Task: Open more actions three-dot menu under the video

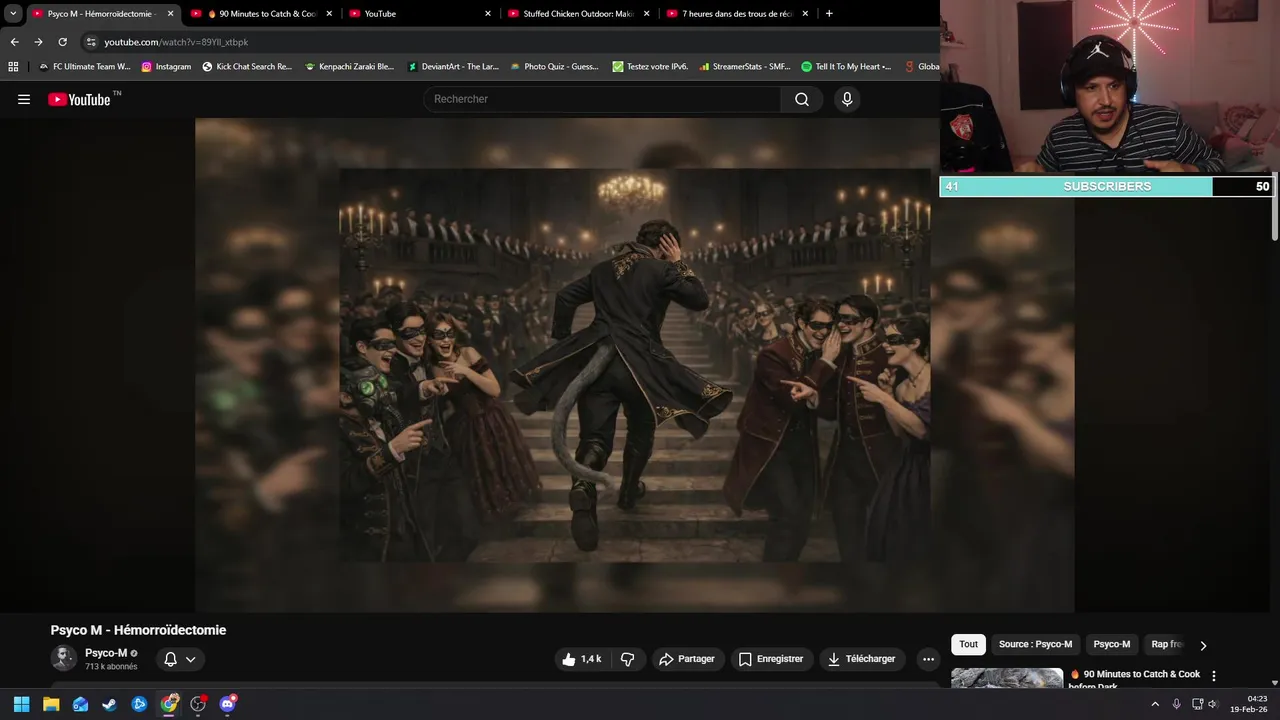Action: tap(928, 659)
